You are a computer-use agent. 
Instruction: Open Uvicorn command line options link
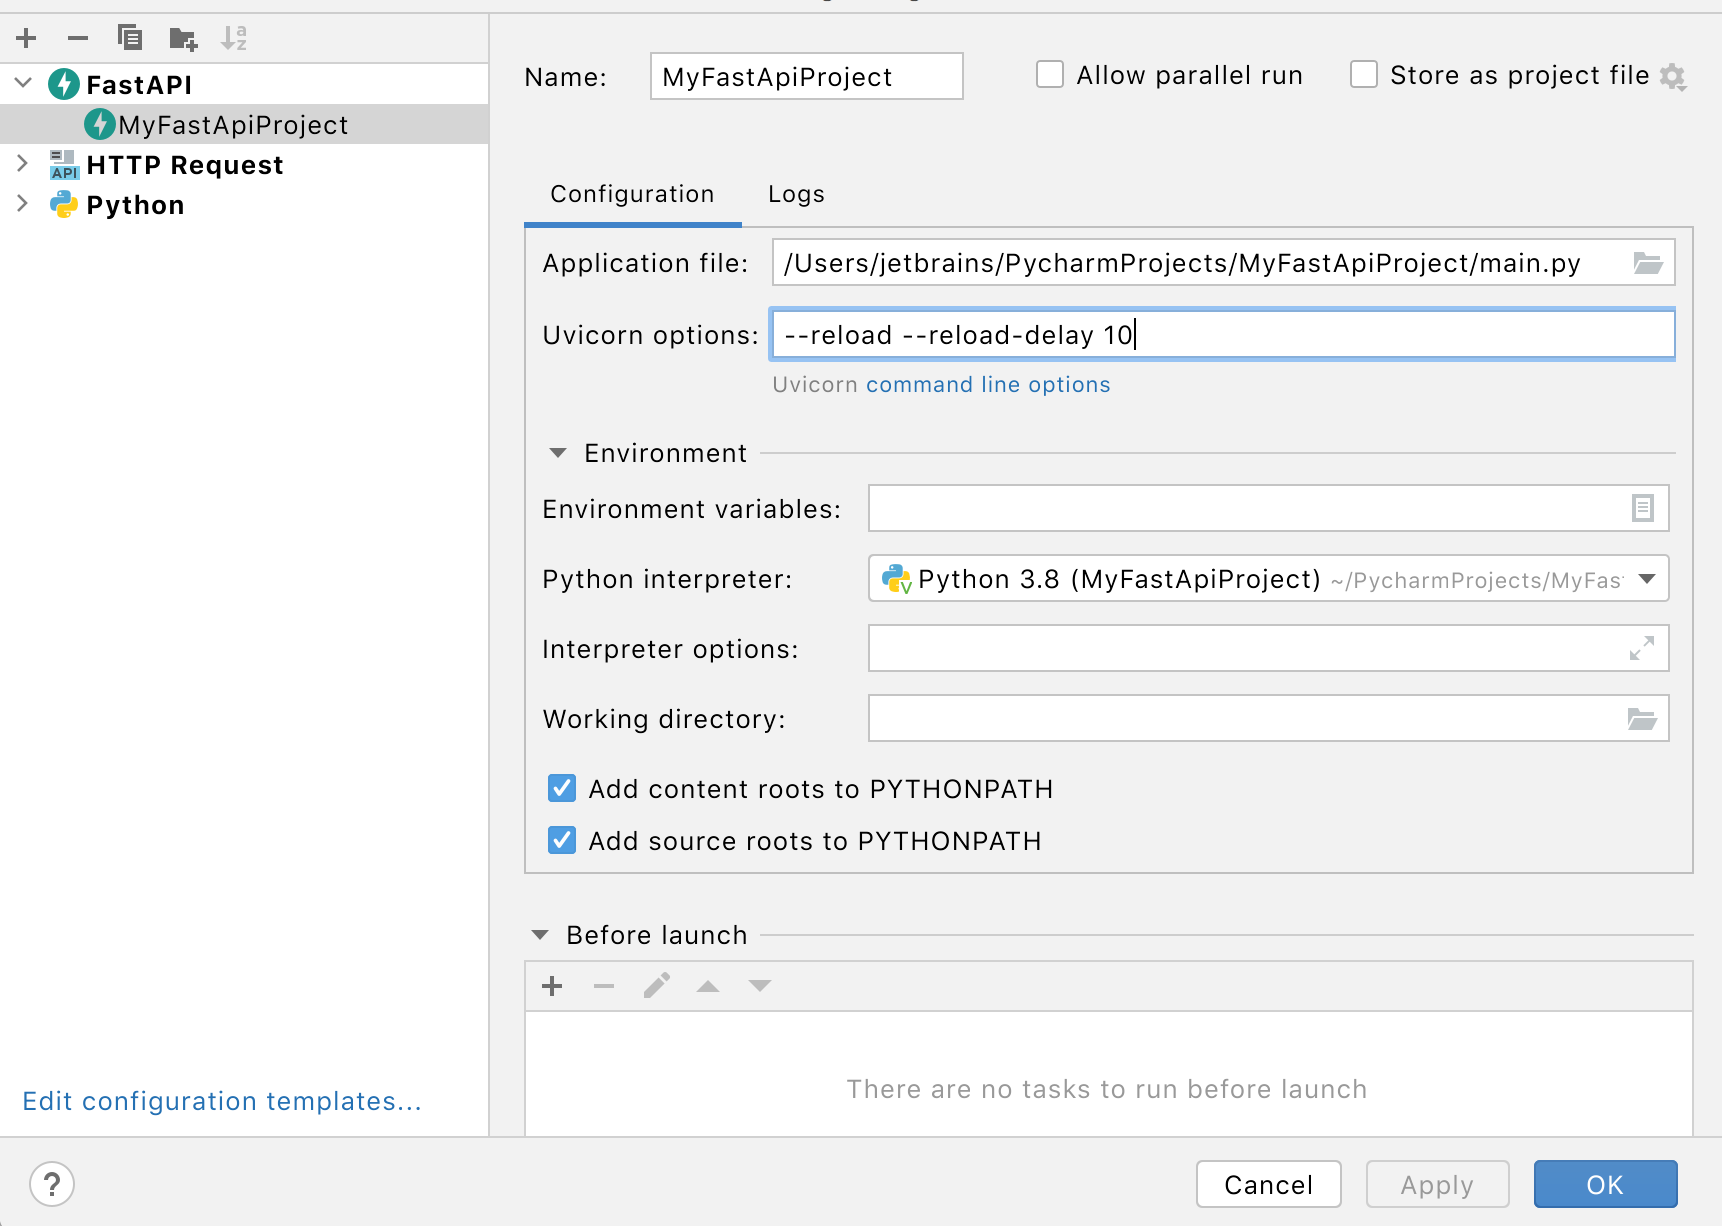(987, 384)
